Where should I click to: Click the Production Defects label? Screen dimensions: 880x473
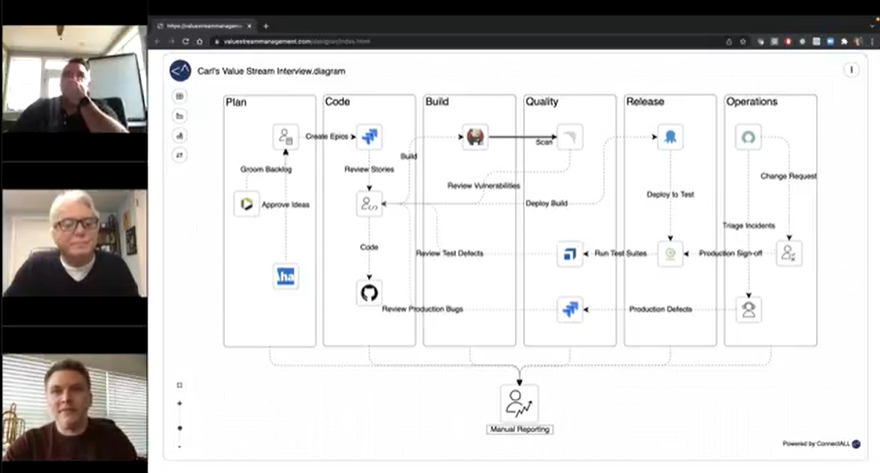pos(660,309)
